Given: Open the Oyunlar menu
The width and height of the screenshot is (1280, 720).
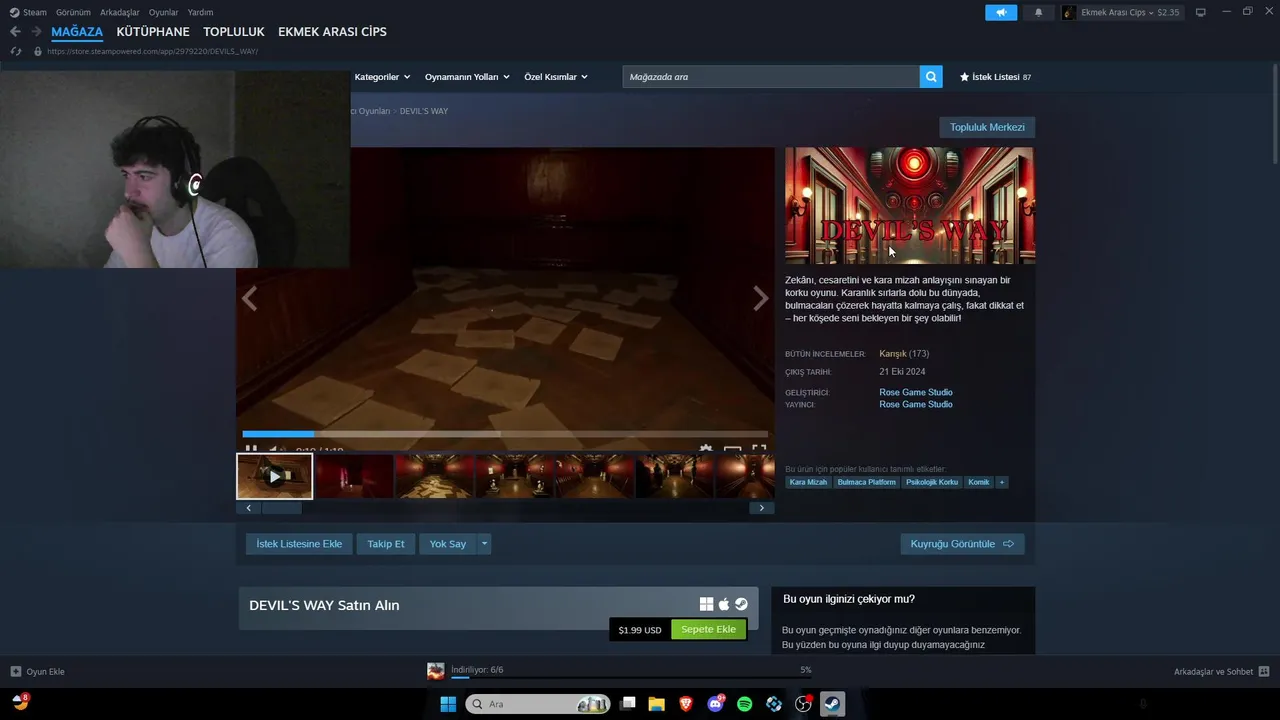Looking at the screenshot, I should [163, 12].
